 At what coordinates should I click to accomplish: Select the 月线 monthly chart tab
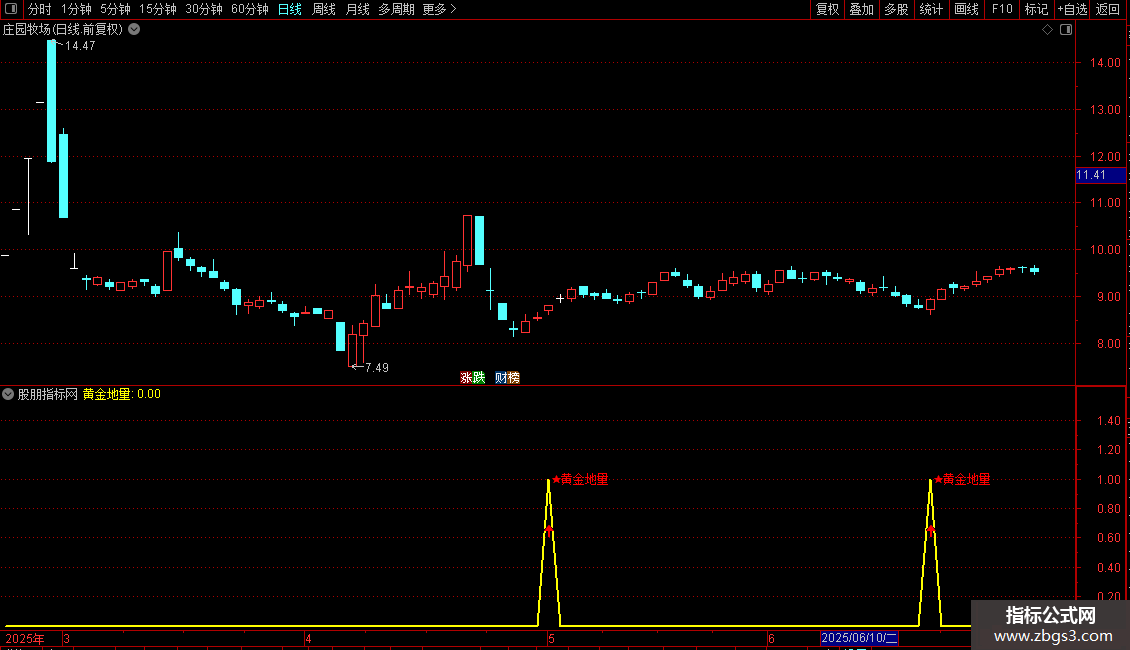357,9
